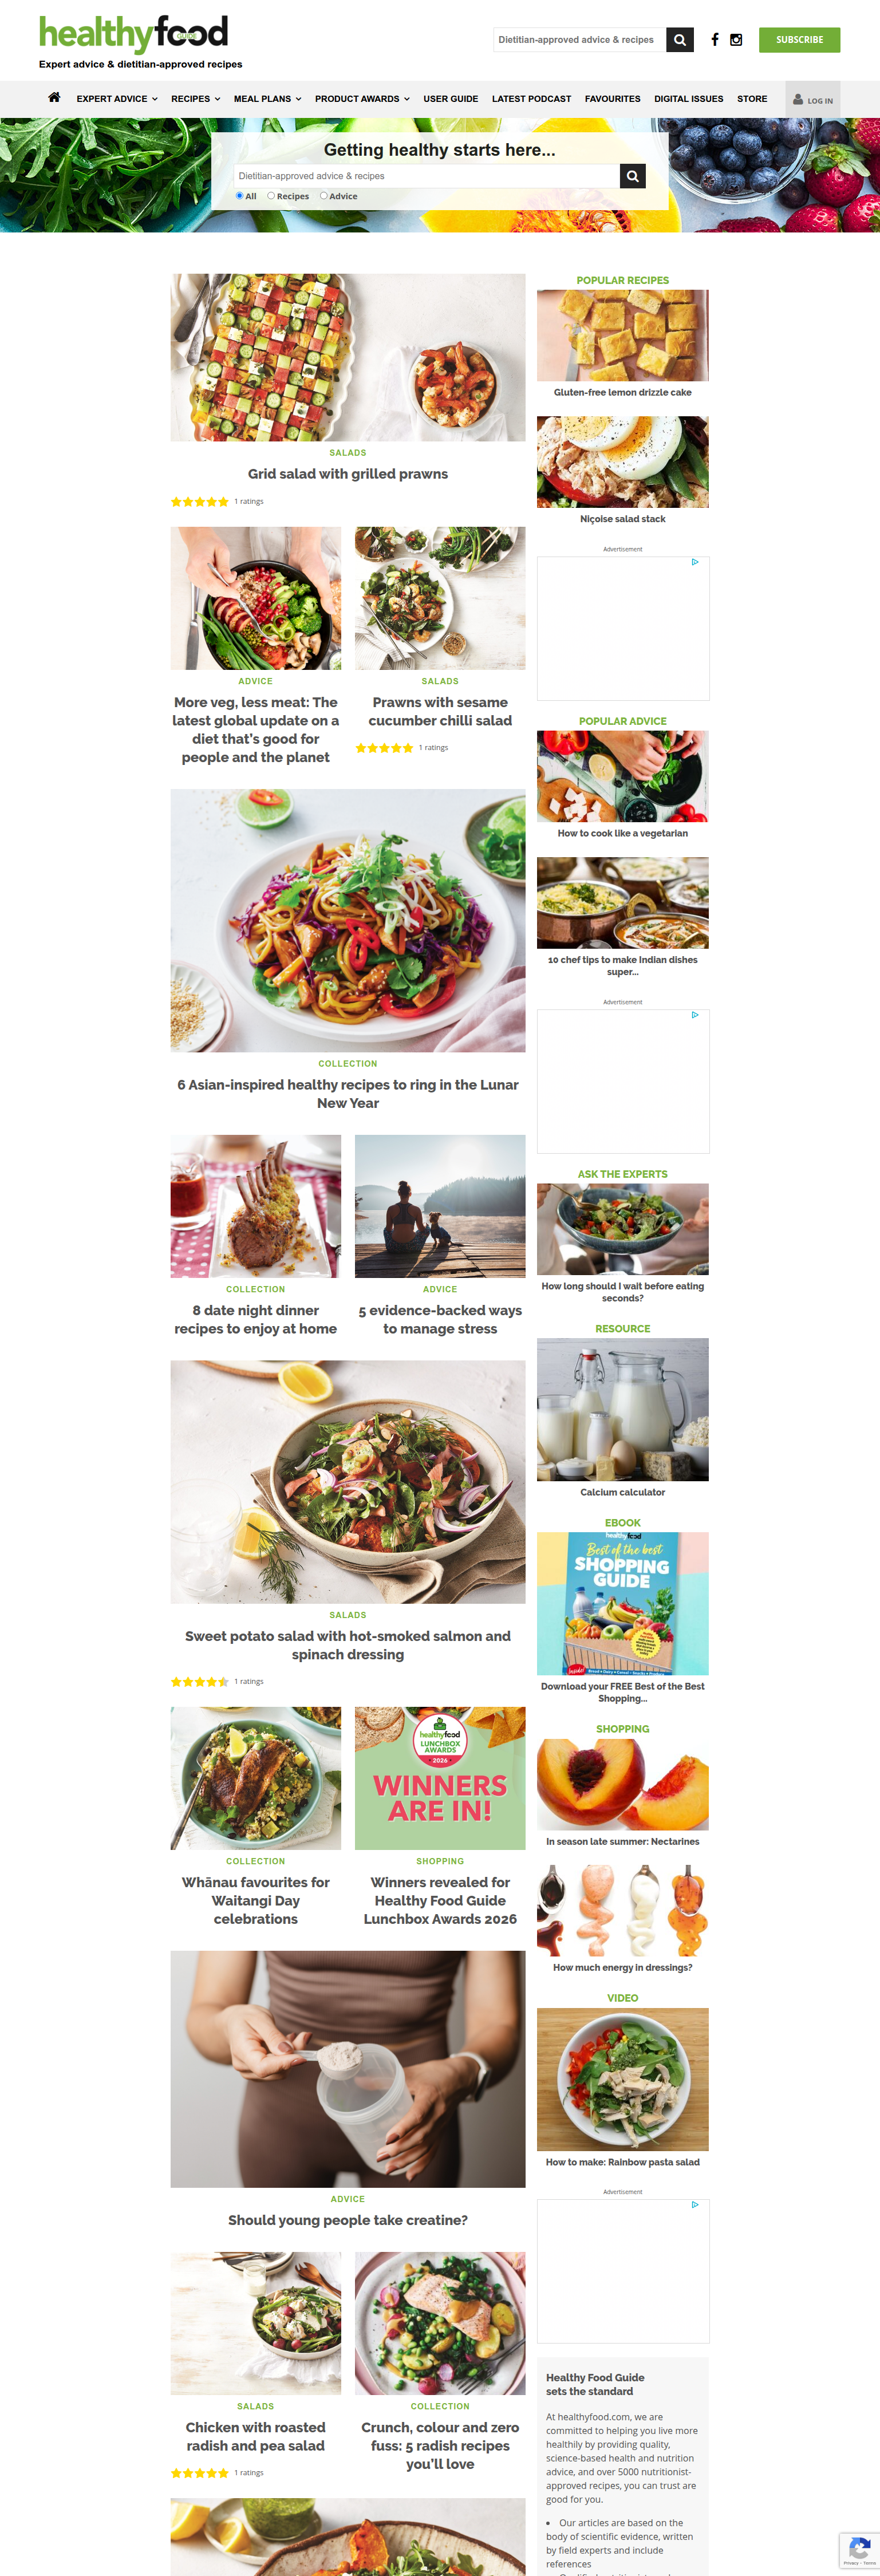Image resolution: width=880 pixels, height=2576 pixels.
Task: Select the Advice search filter radio
Action: (x=324, y=196)
